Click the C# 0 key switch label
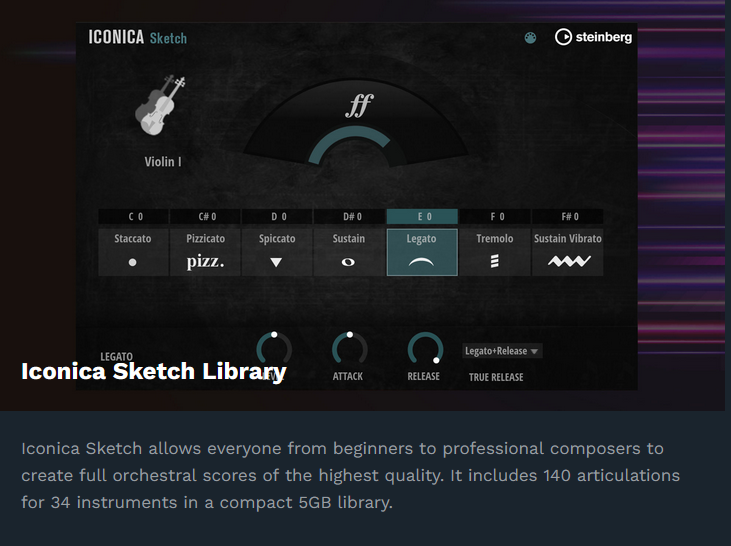The height and width of the screenshot is (546, 731). click(205, 216)
